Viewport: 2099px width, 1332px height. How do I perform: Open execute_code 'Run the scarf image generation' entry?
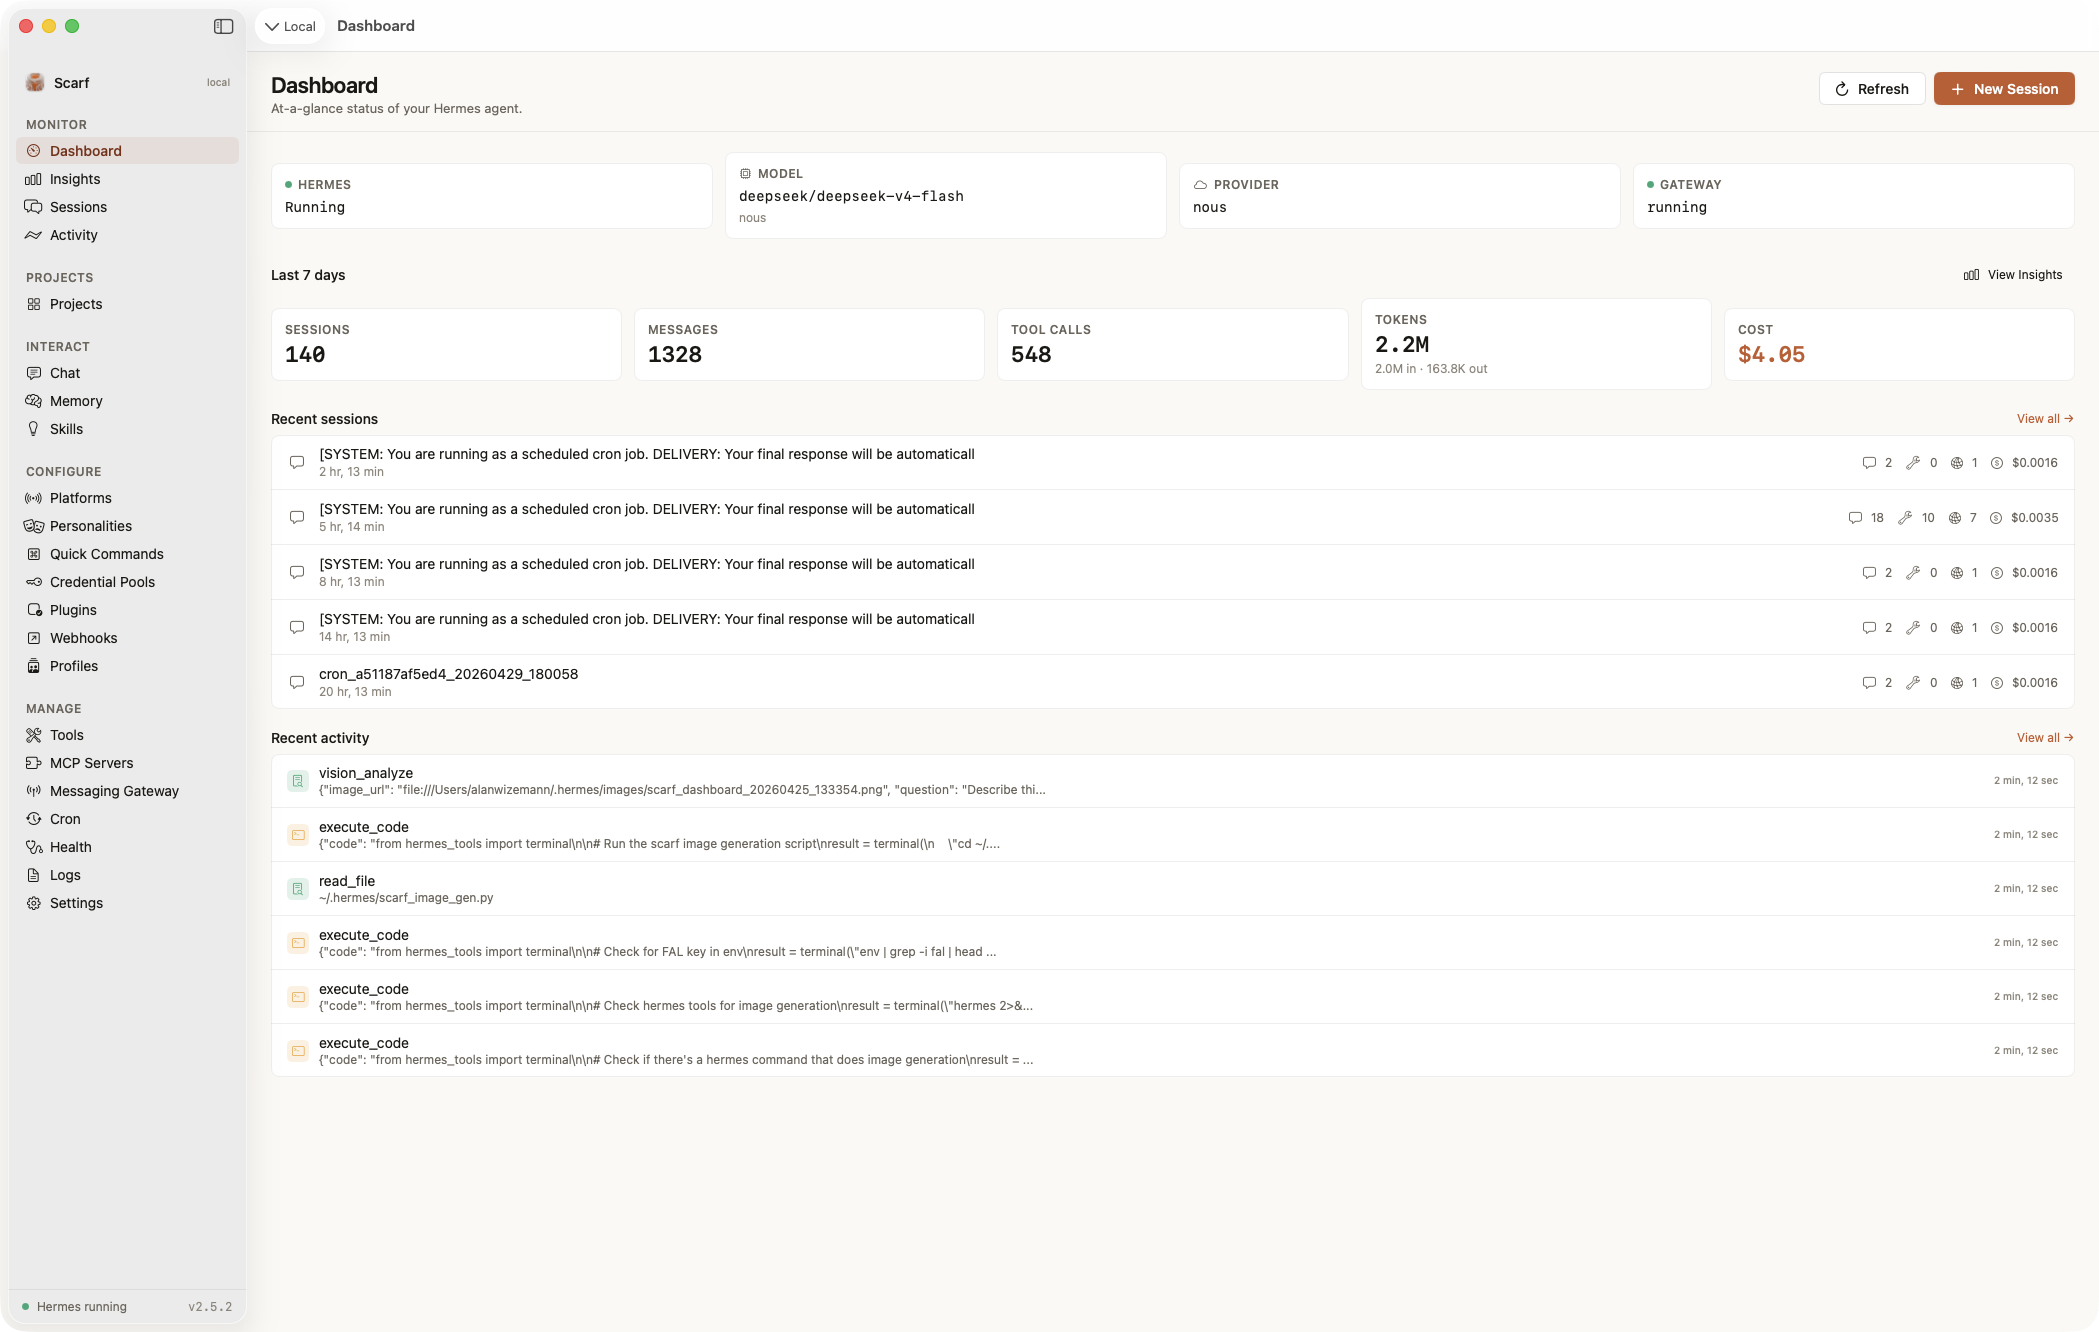tap(1173, 835)
